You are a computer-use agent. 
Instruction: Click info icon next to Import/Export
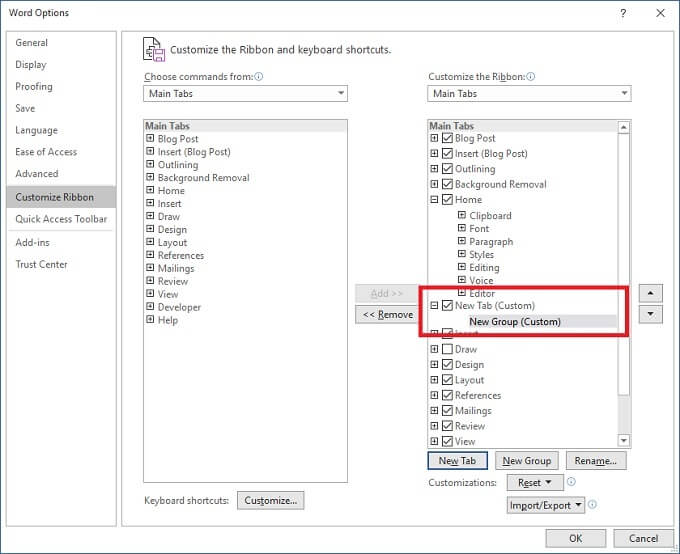click(592, 505)
